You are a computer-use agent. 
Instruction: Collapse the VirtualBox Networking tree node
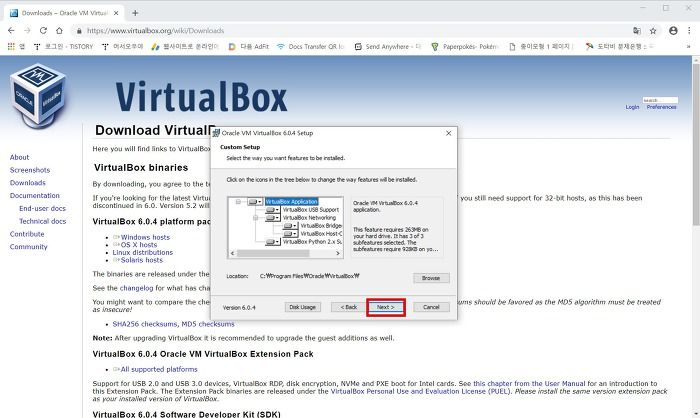(256, 218)
